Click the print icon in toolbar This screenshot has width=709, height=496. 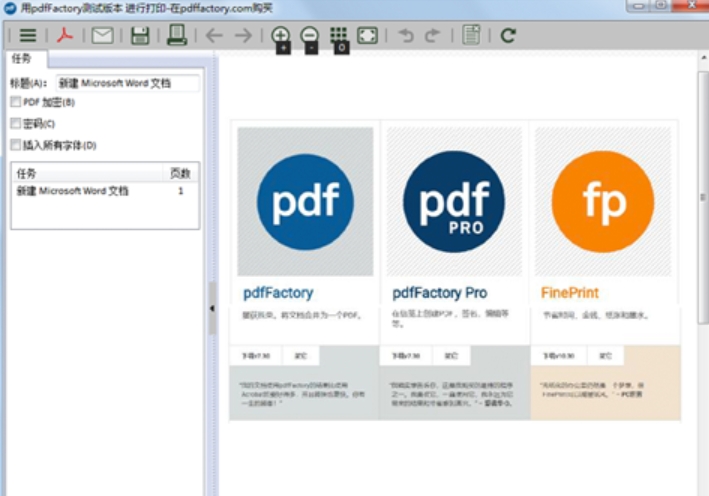[x=177, y=35]
